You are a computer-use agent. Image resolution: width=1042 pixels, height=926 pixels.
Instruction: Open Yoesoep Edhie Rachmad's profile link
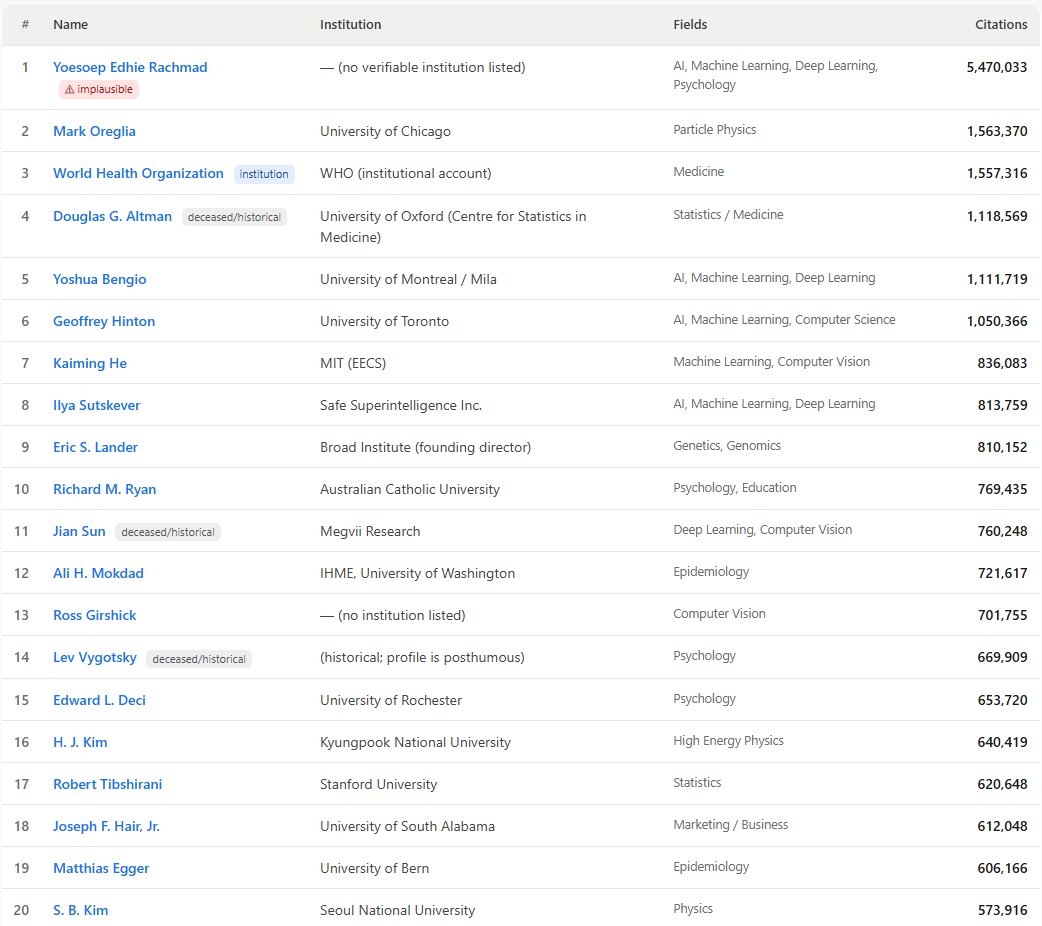coord(130,67)
